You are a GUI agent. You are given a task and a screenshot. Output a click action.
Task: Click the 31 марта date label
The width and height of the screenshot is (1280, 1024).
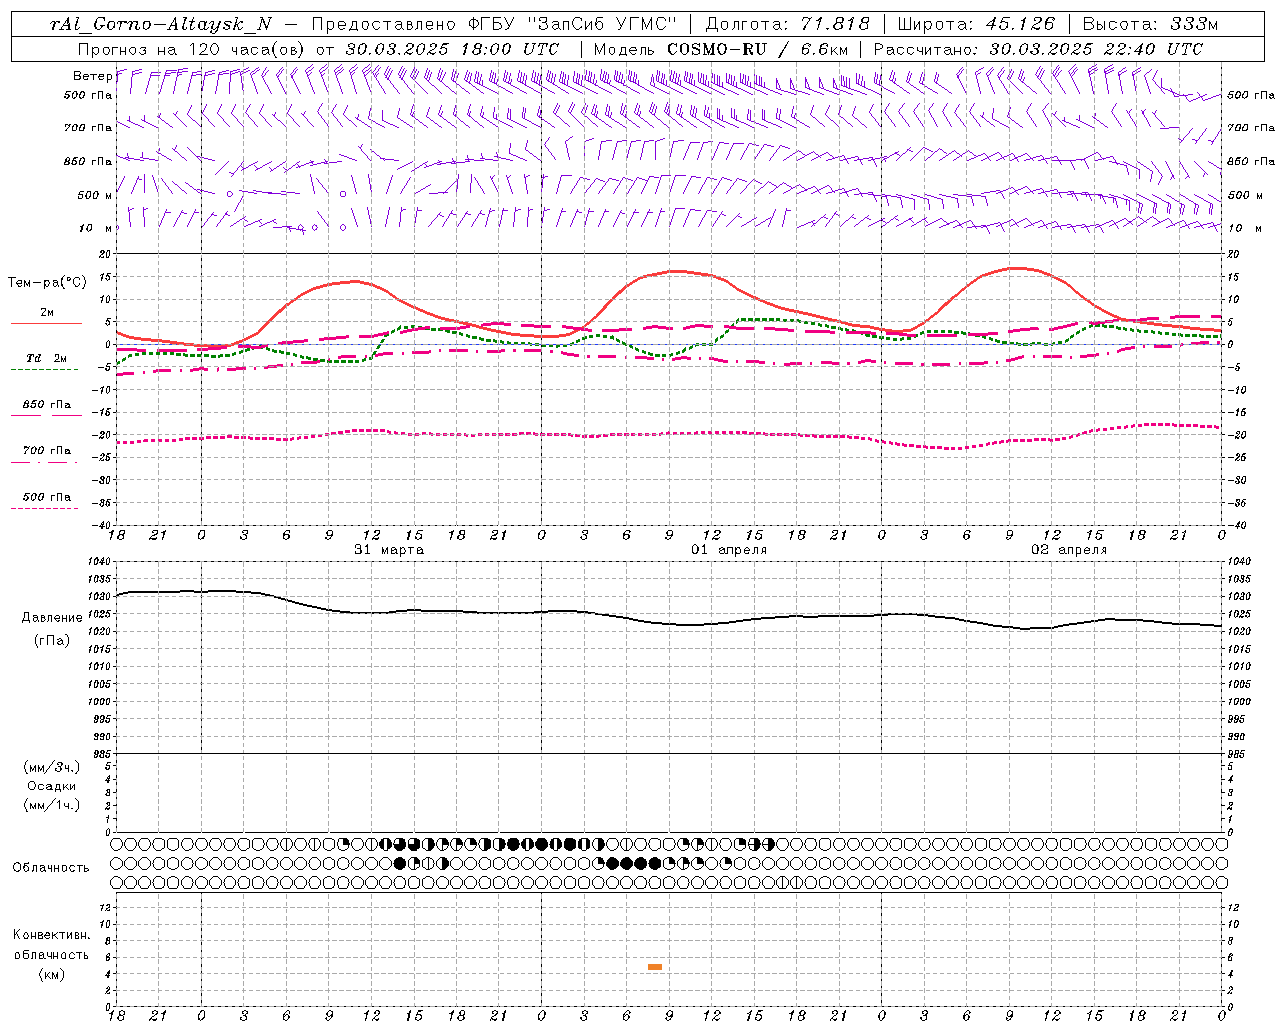(x=389, y=550)
